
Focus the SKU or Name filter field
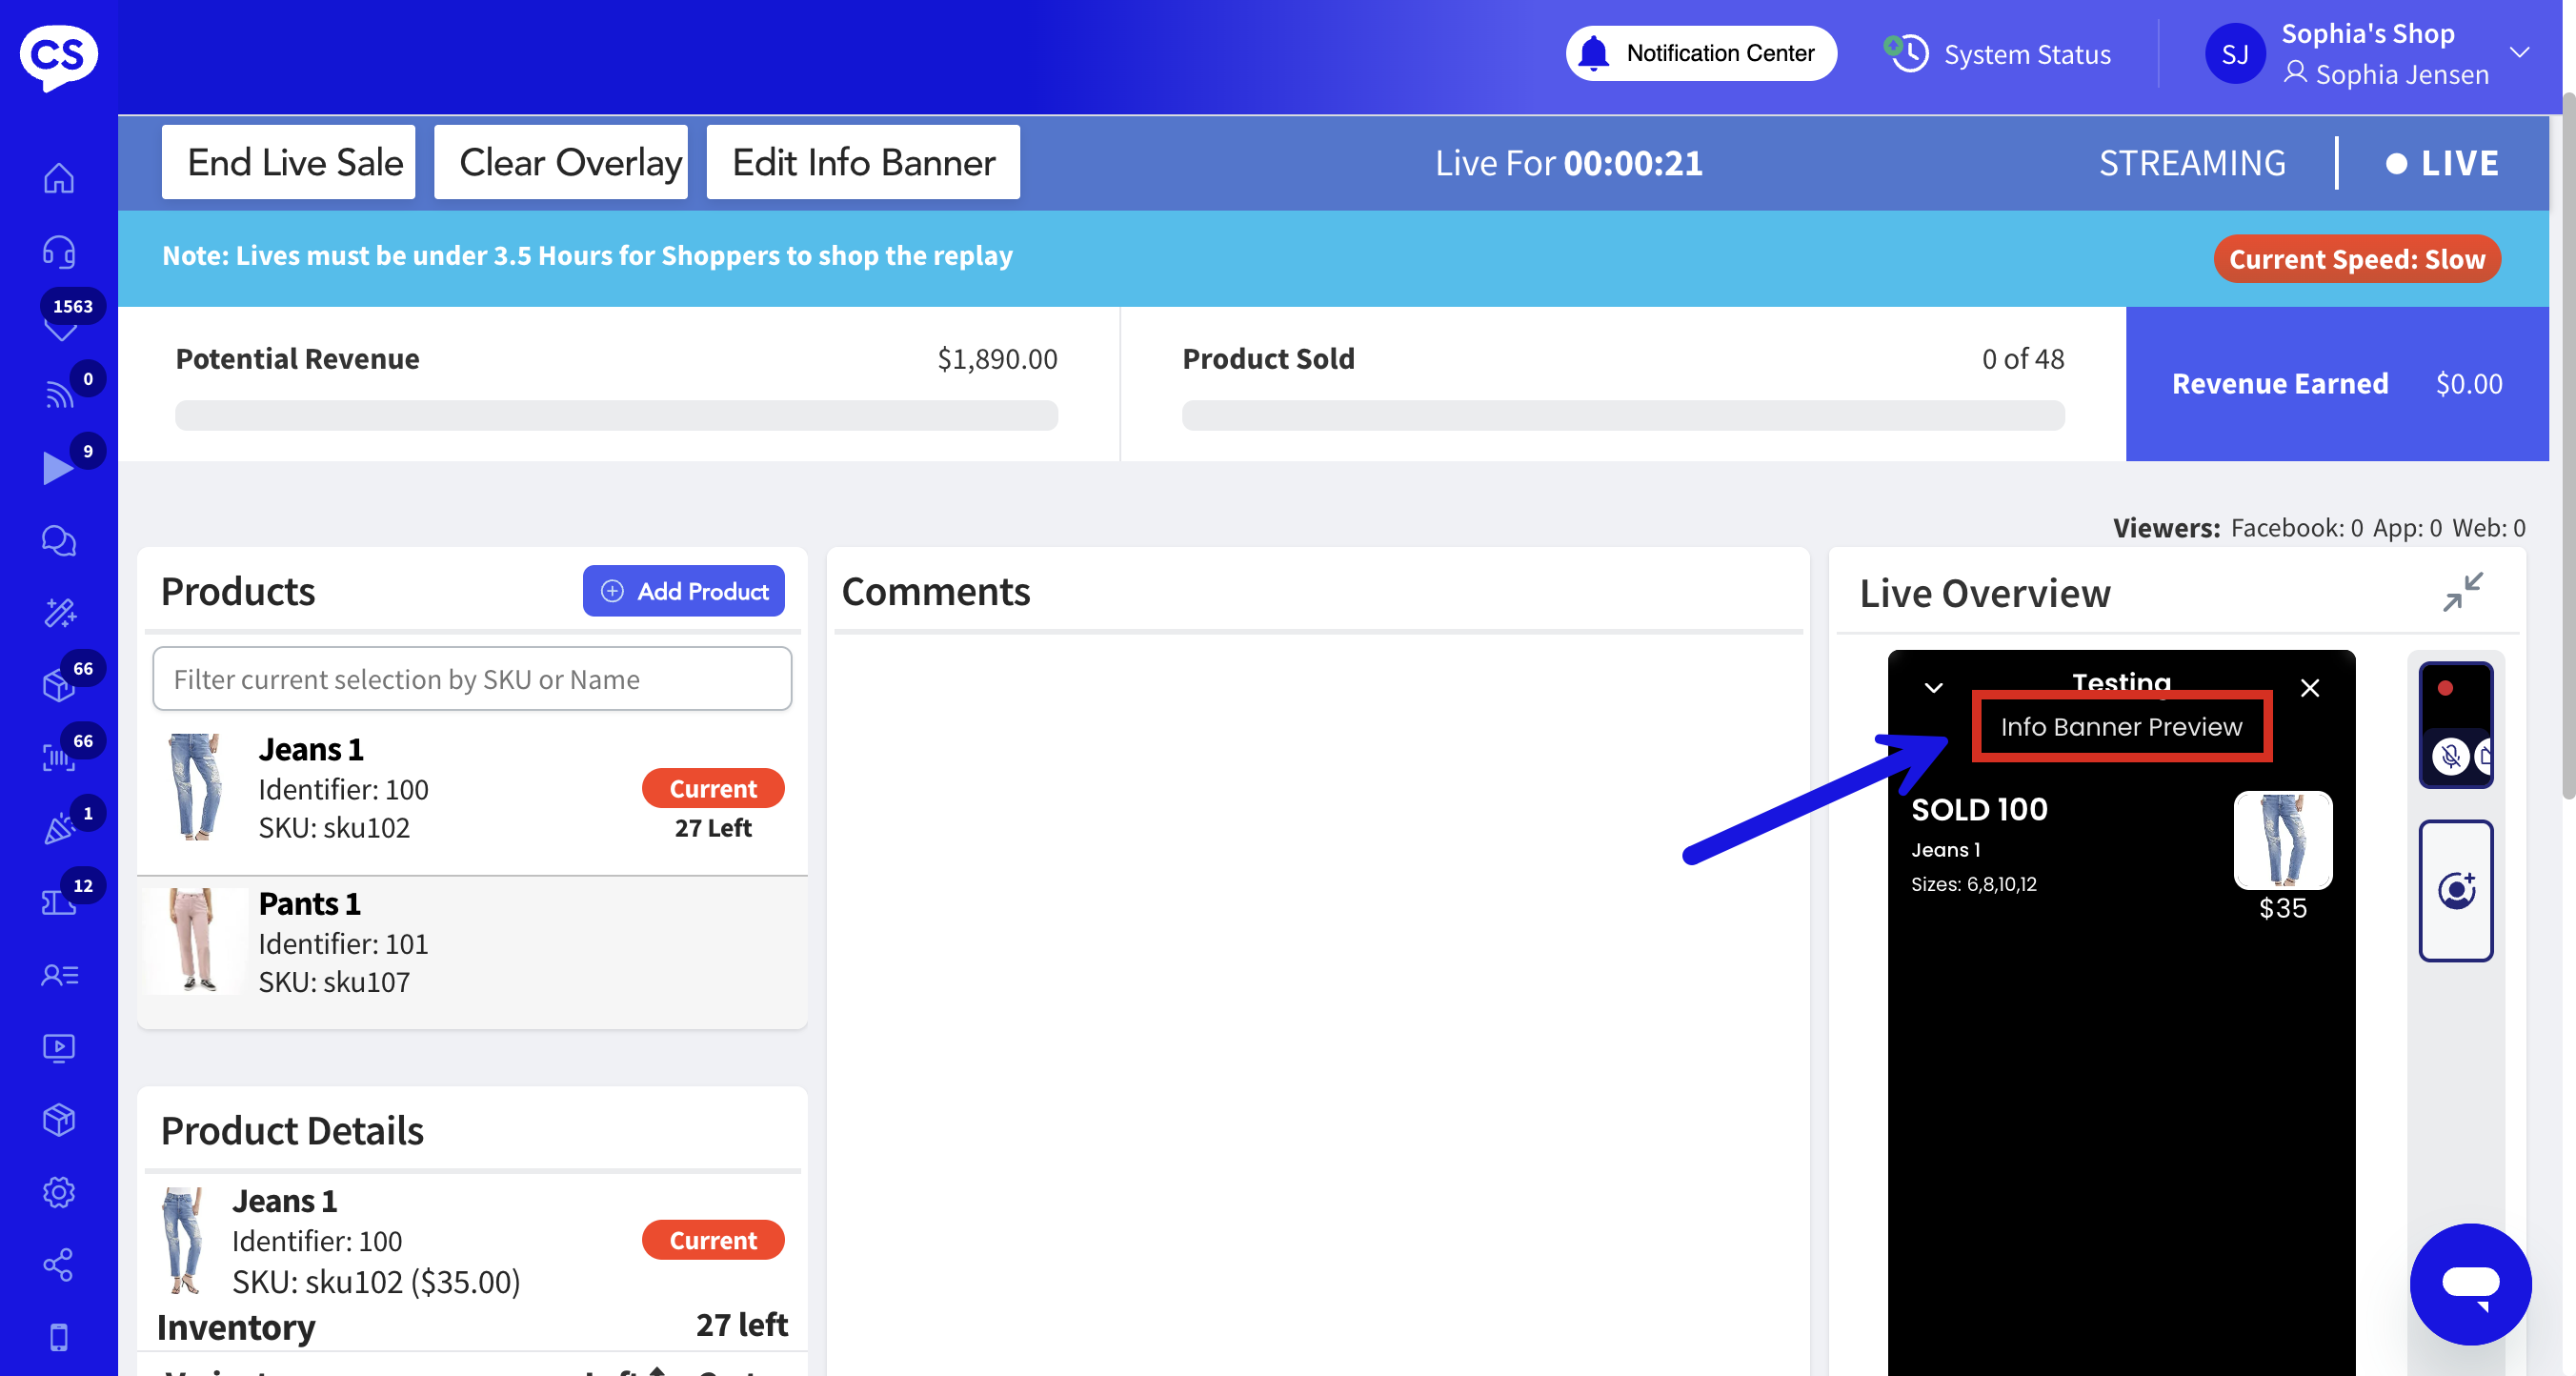(472, 679)
